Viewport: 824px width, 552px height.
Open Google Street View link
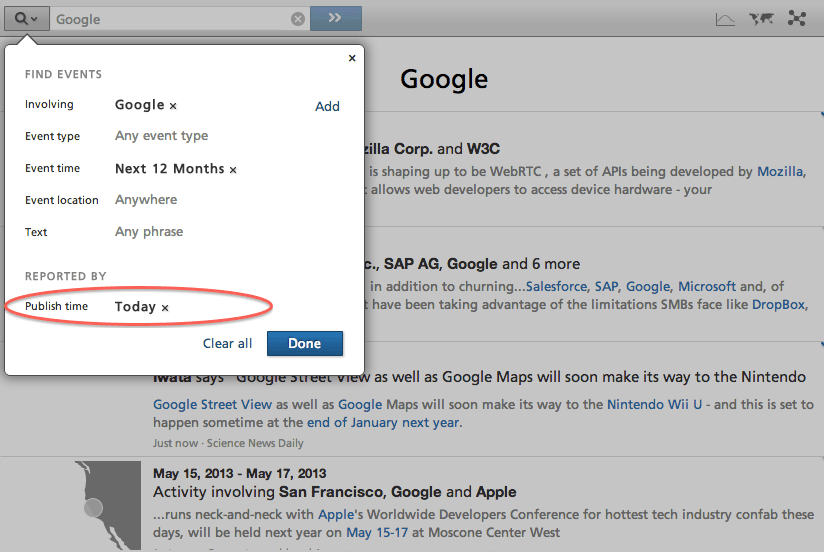pyautogui.click(x=212, y=404)
